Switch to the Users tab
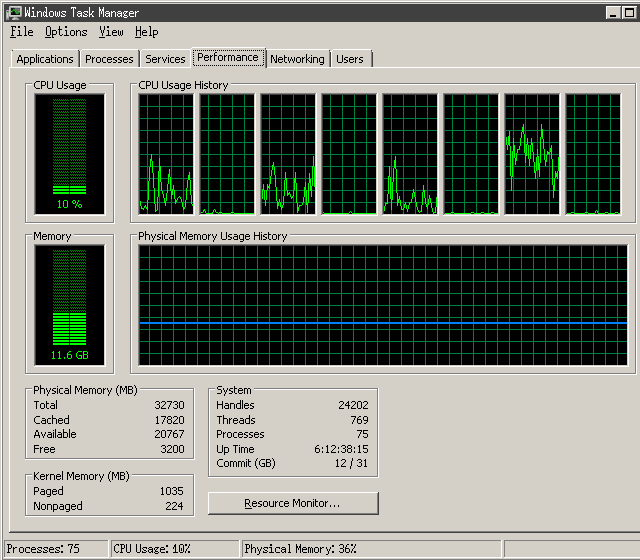 click(350, 59)
